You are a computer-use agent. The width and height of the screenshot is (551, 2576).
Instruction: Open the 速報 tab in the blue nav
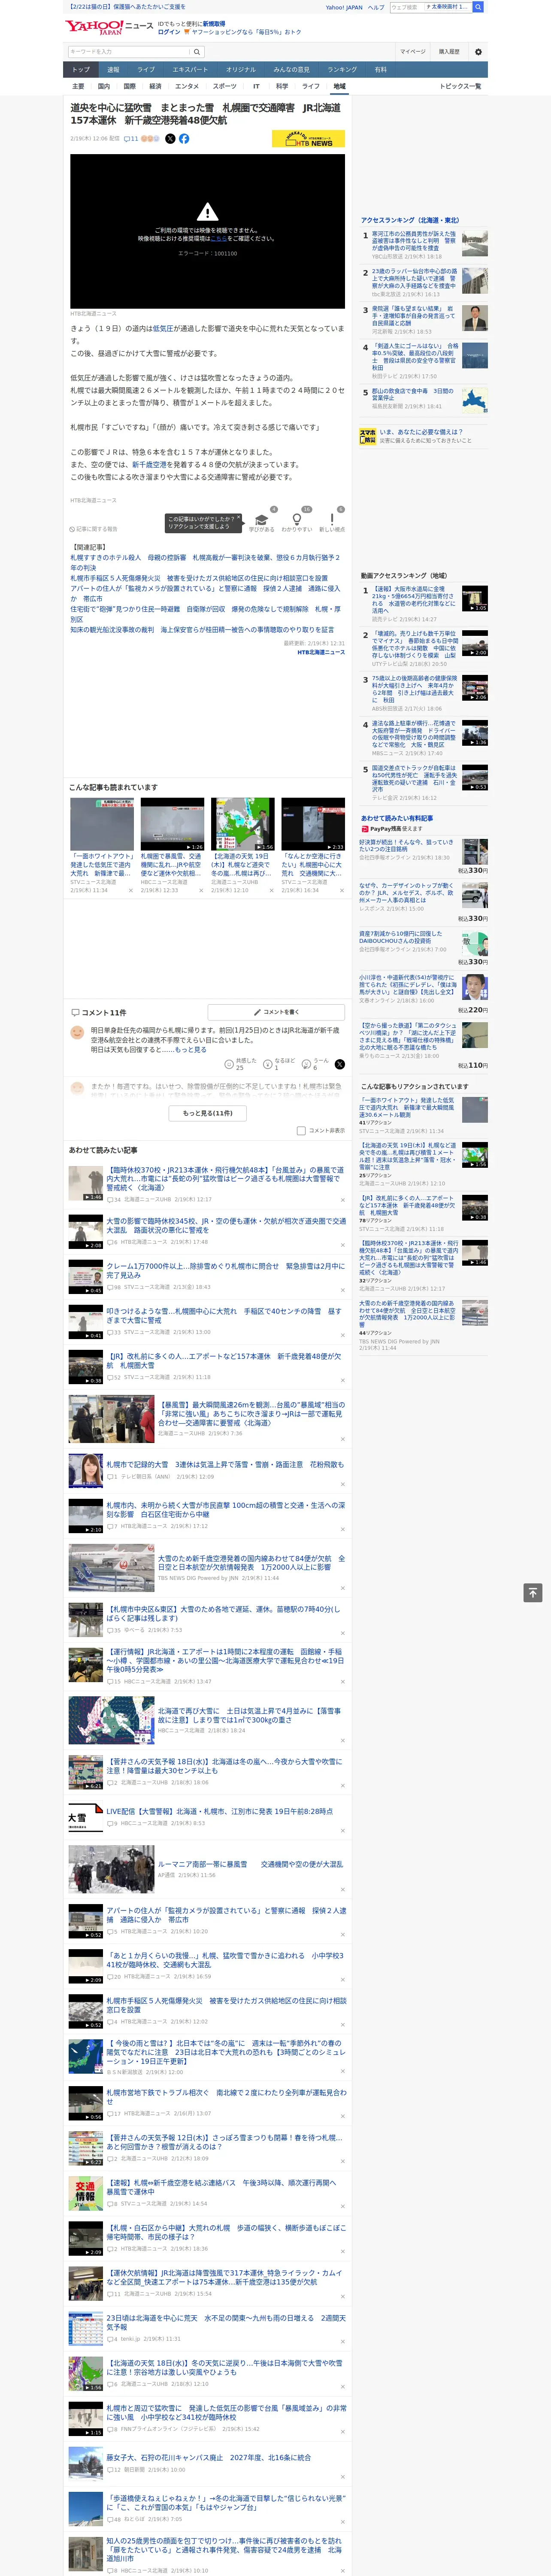pyautogui.click(x=113, y=70)
